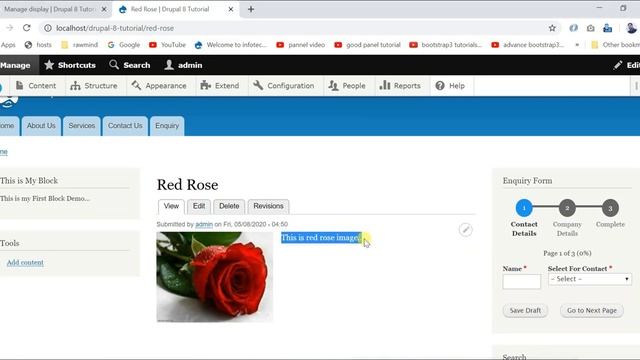The height and width of the screenshot is (360, 640).
Task: Open the hosts bookmark
Action: coord(38,45)
